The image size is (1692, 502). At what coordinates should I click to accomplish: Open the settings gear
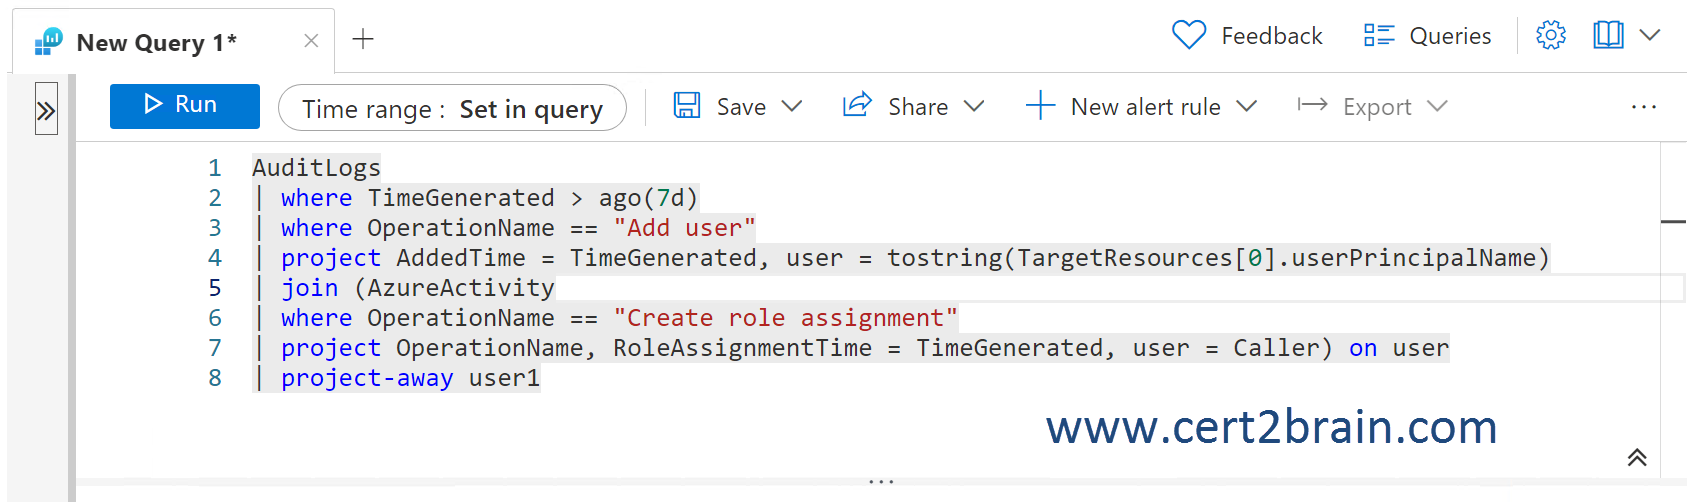pos(1551,36)
